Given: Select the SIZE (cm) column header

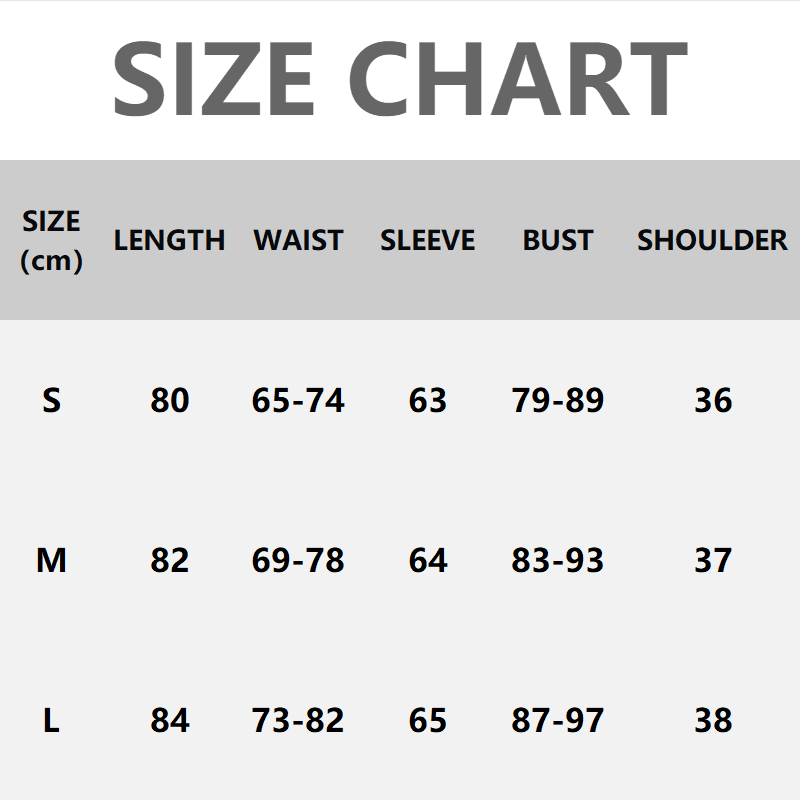Looking at the screenshot, I should [x=51, y=240].
